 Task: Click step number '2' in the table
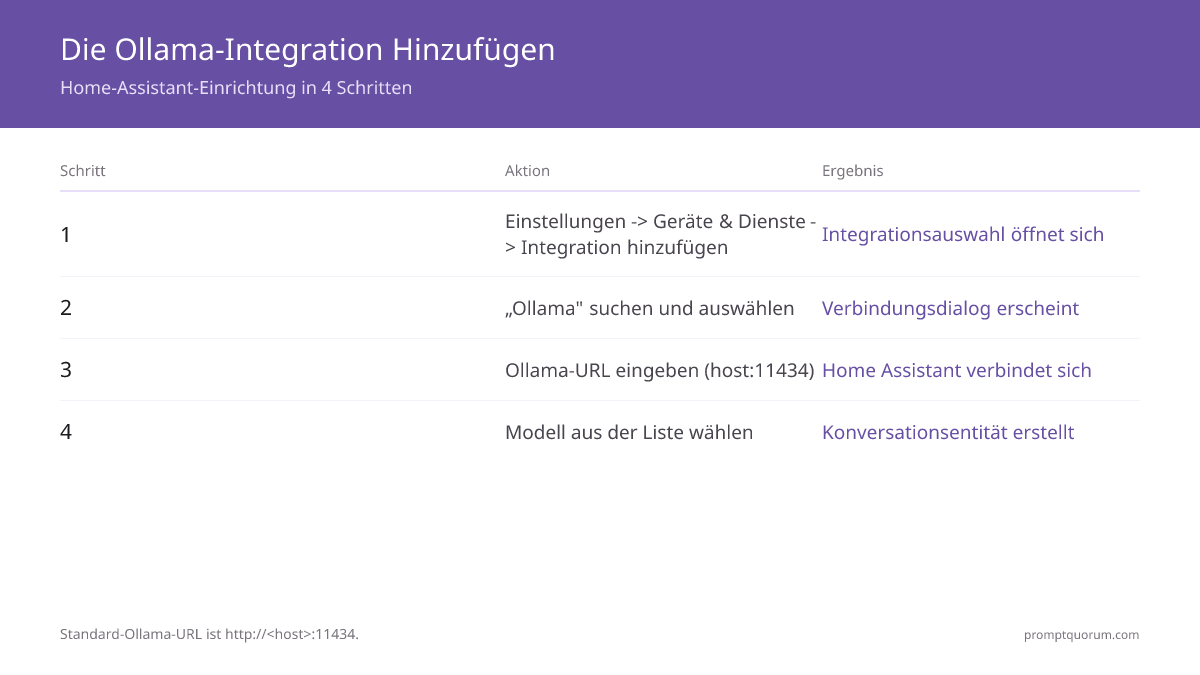pyautogui.click(x=66, y=308)
